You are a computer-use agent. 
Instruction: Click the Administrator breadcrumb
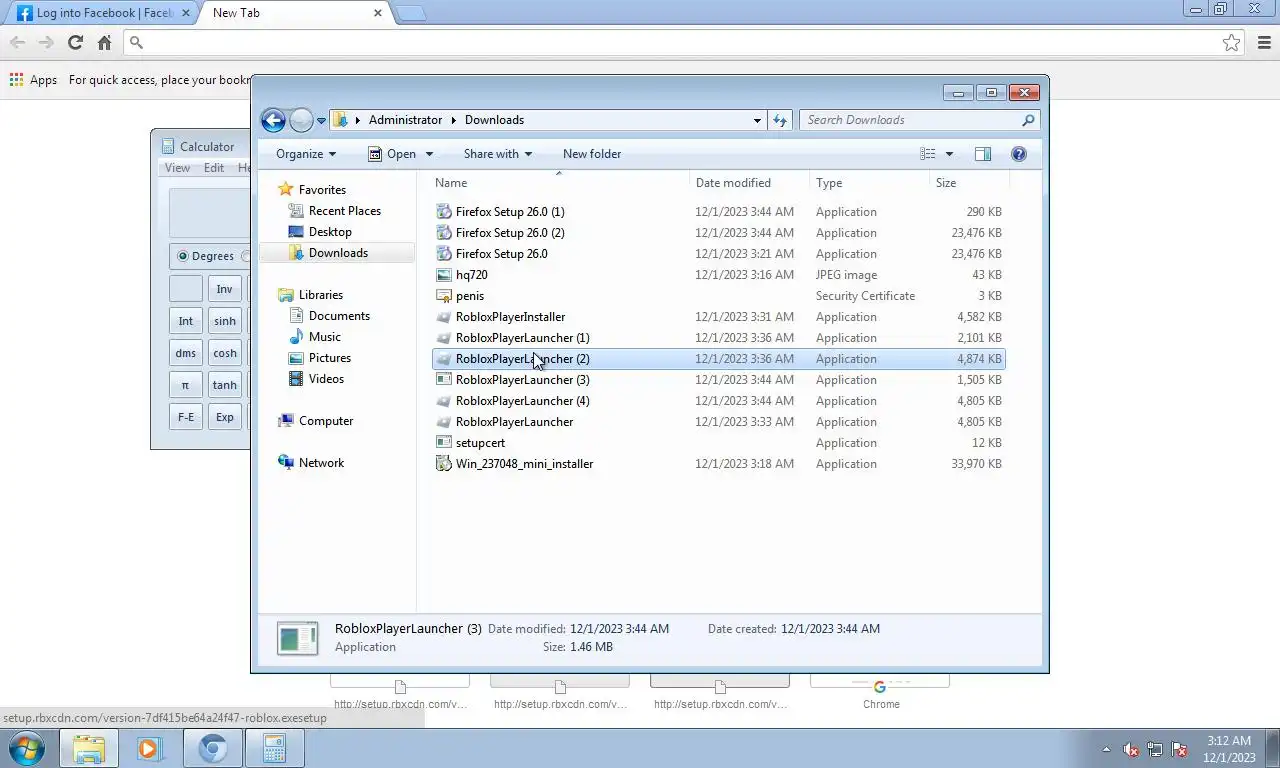pos(405,120)
